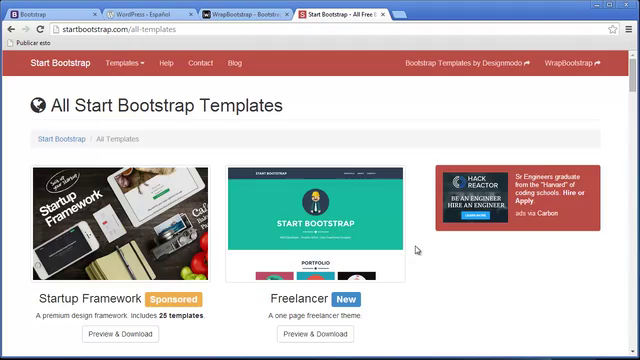Image resolution: width=640 pixels, height=360 pixels.
Task: Click the Start Bootstrap tab favicon
Action: (x=302, y=14)
